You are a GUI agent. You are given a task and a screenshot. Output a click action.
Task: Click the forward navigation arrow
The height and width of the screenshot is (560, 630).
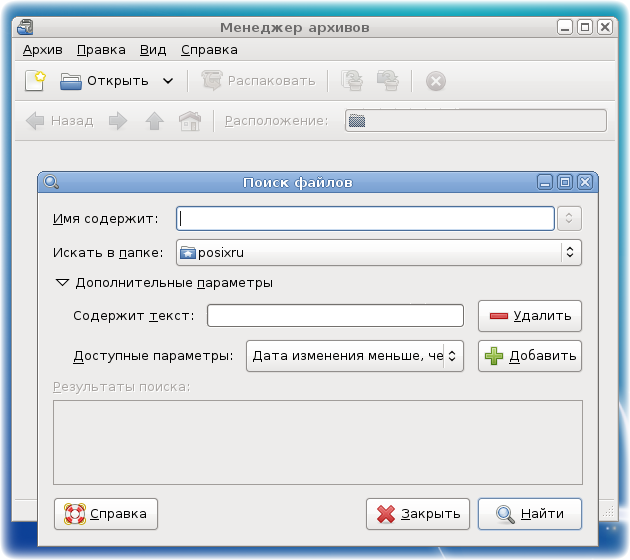(x=118, y=121)
